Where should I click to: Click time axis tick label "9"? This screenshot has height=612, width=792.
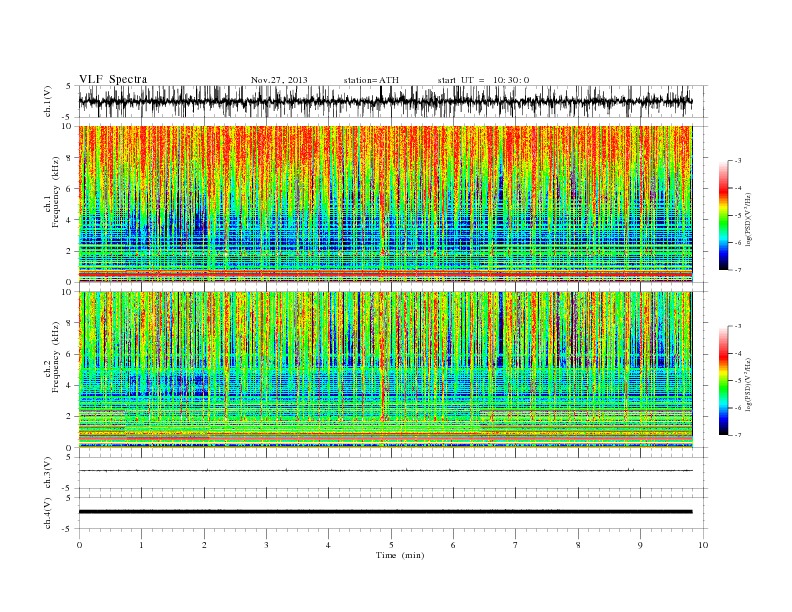pos(640,545)
